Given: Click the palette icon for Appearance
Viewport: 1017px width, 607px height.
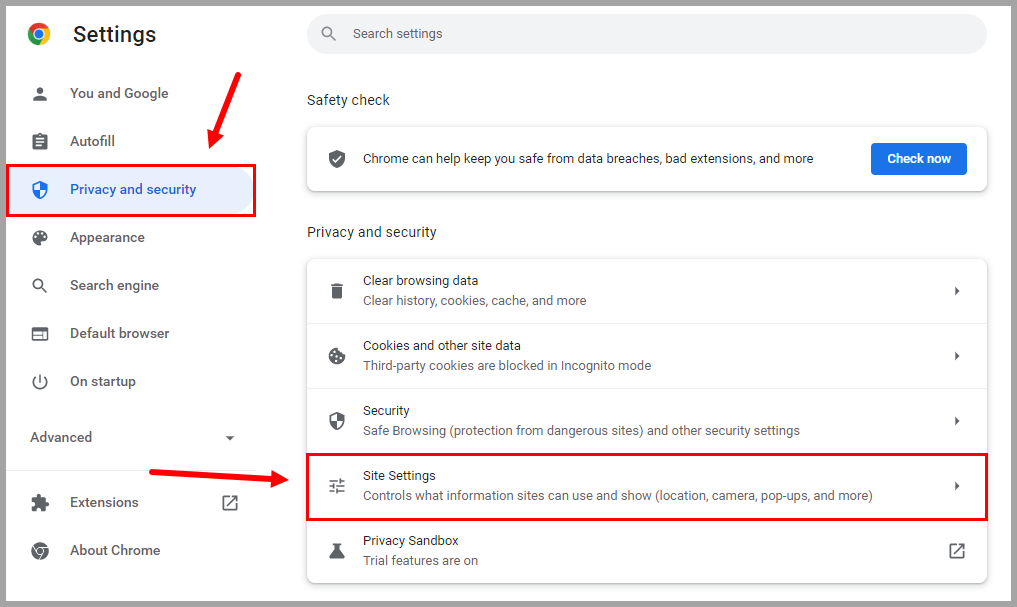Looking at the screenshot, I should (x=40, y=238).
